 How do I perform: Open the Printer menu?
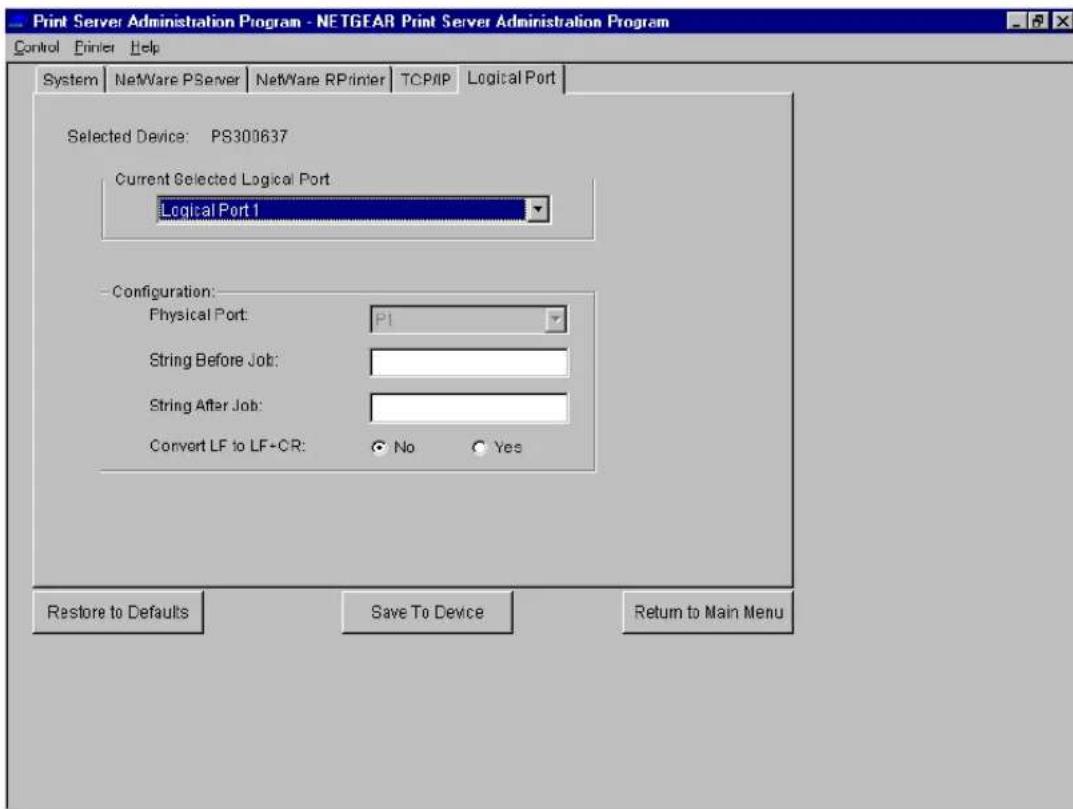click(x=94, y=47)
